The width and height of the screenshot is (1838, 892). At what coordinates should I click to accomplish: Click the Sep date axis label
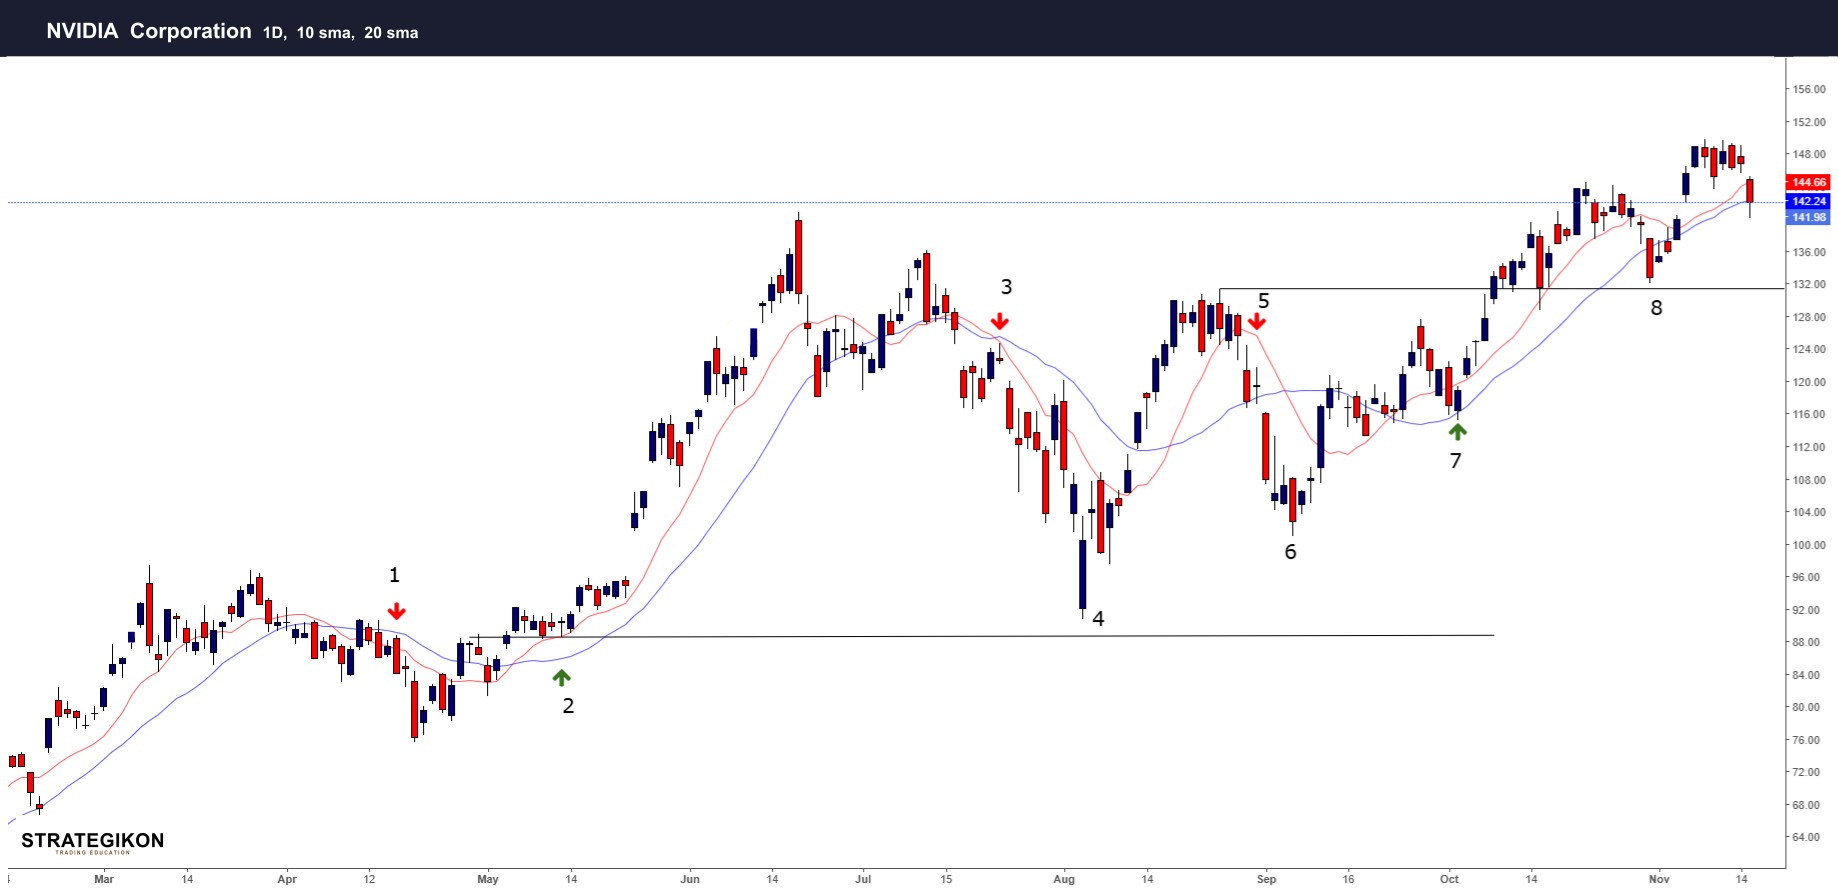(x=1266, y=879)
